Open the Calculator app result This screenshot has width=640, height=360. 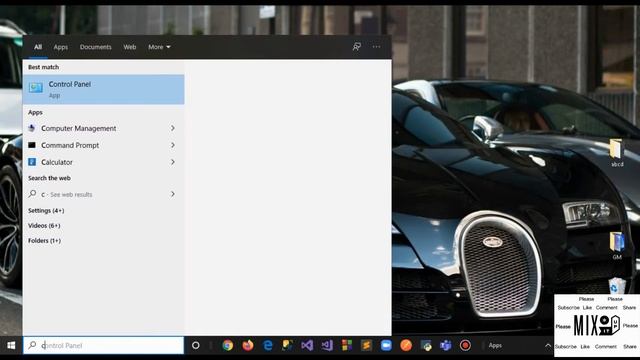coord(57,162)
